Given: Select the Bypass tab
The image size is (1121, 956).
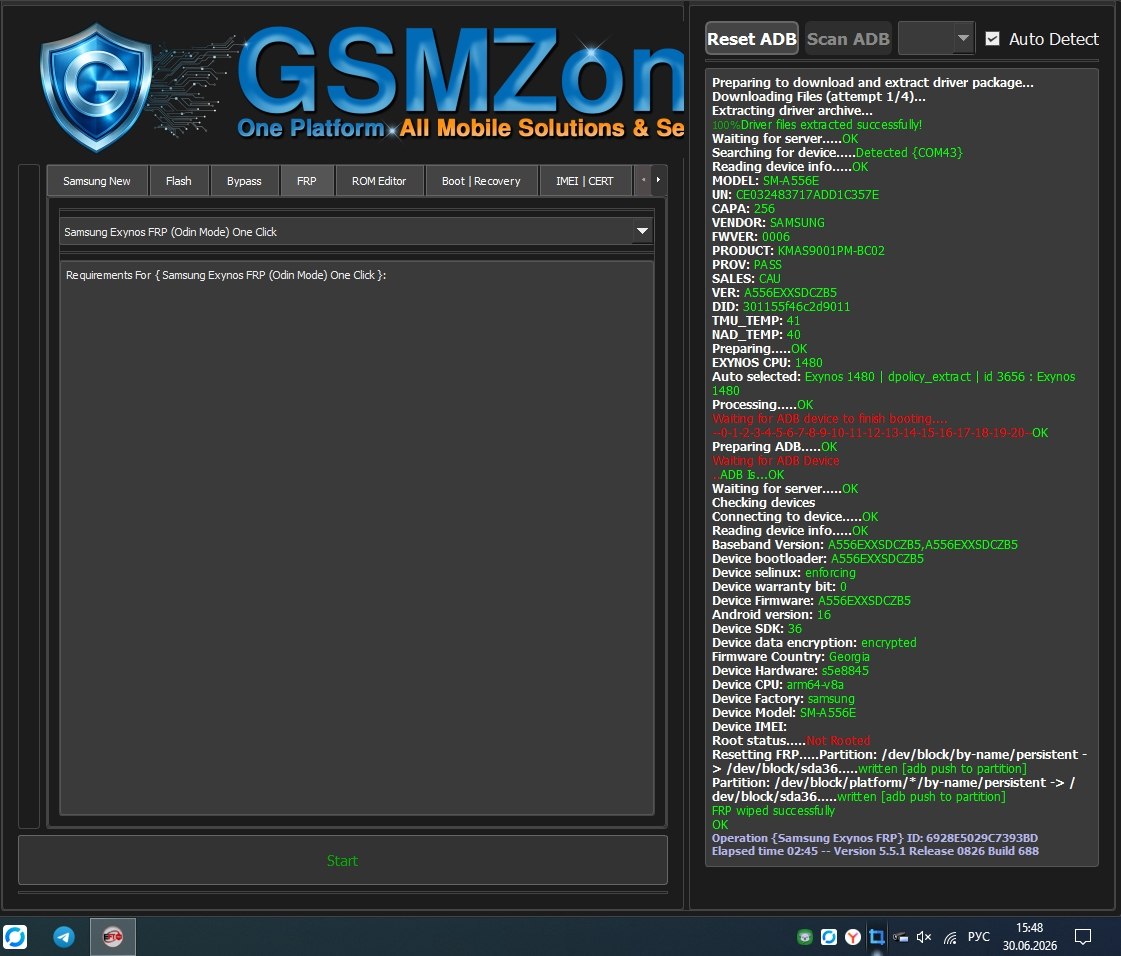Looking at the screenshot, I should (x=244, y=181).
